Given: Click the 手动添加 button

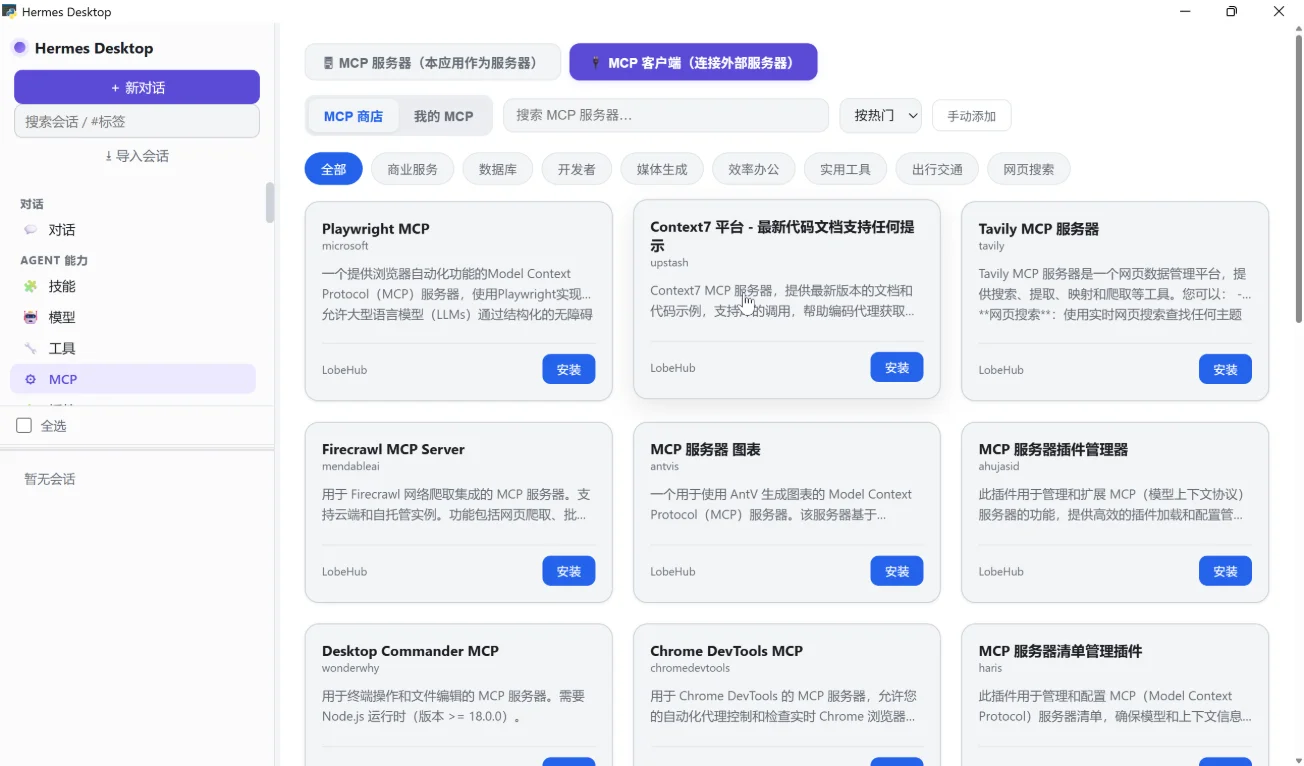Looking at the screenshot, I should (x=971, y=116).
